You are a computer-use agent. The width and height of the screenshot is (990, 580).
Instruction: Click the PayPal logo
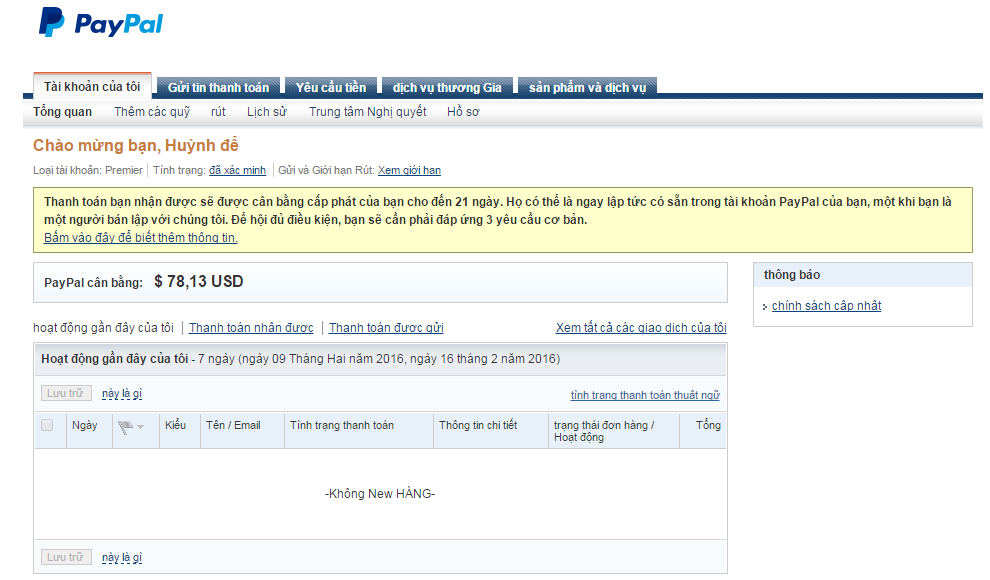[101, 22]
